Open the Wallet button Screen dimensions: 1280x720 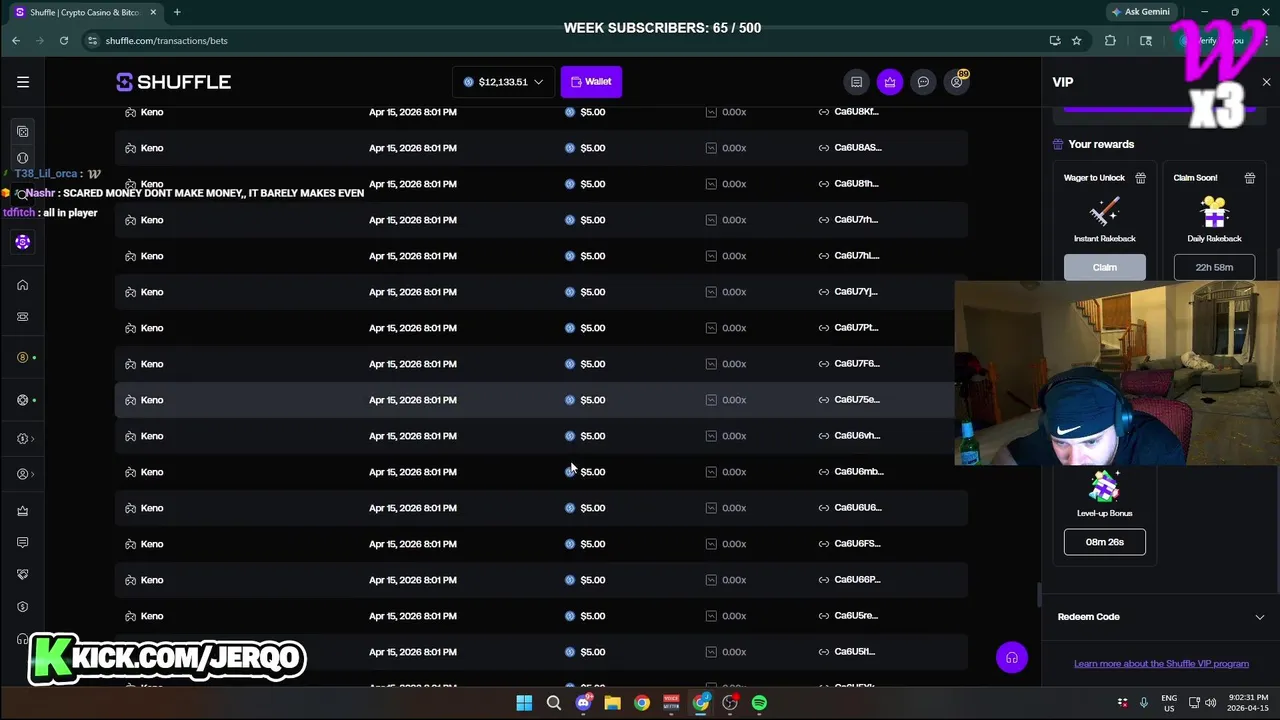pos(591,82)
